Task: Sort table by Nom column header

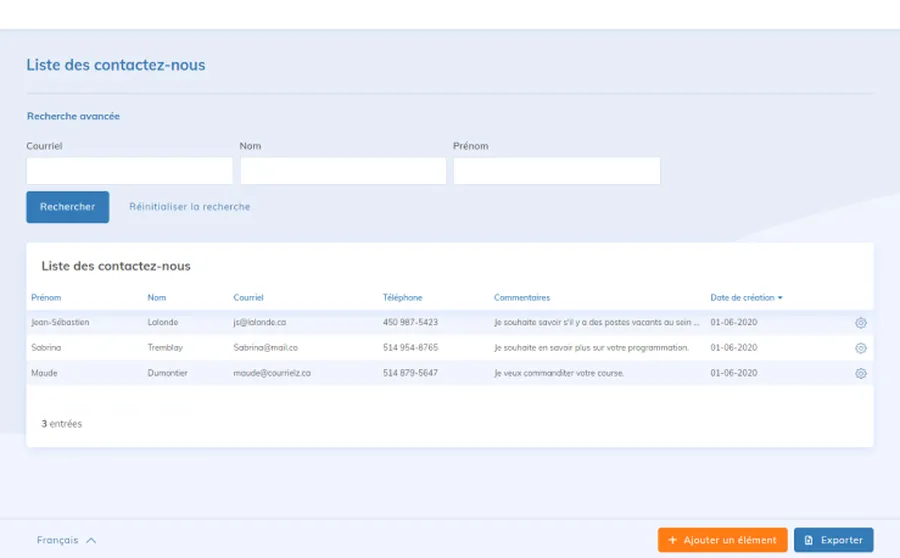Action: point(157,298)
